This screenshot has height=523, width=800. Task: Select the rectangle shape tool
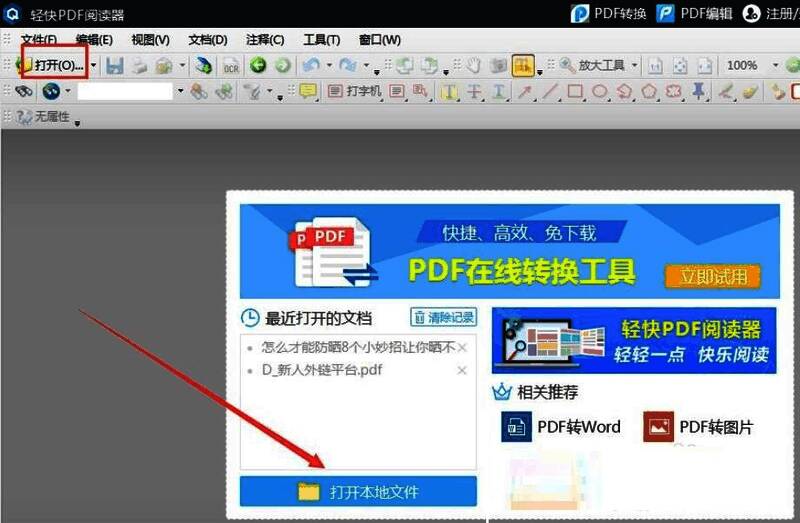pos(575,91)
